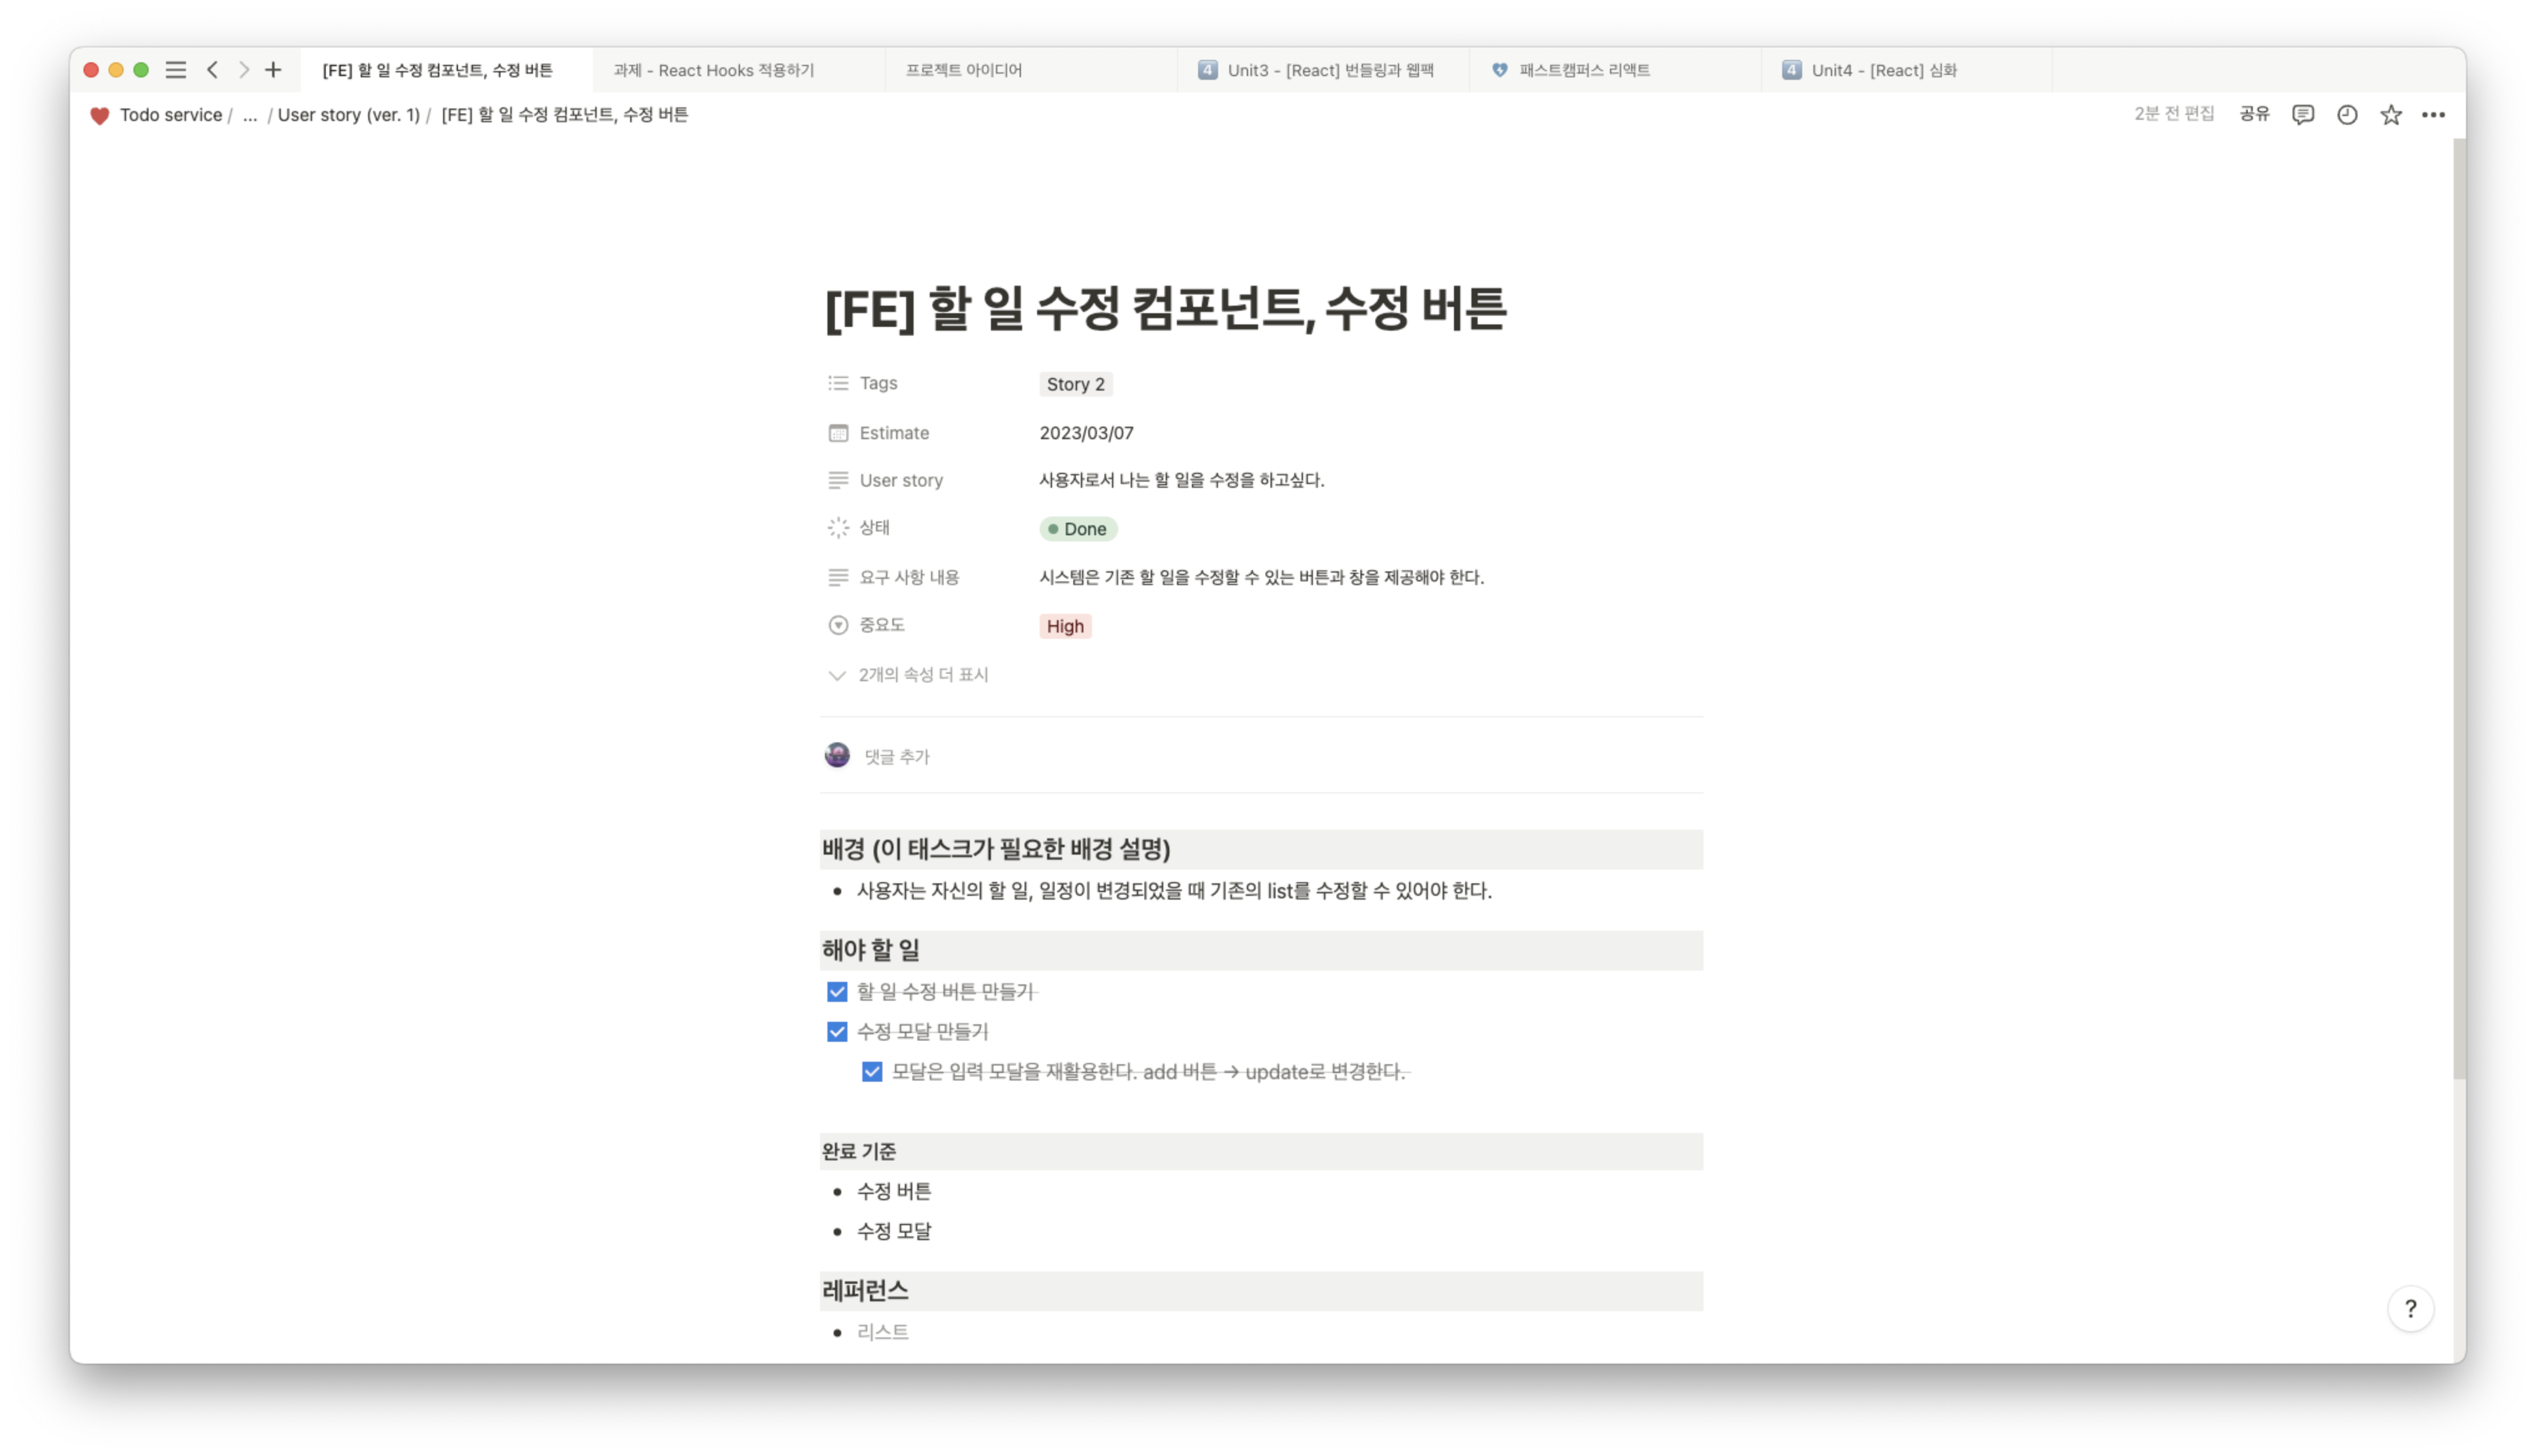Click the user avatar beside 댓글 추가
Image resolution: width=2536 pixels, height=1456 pixels.
coord(837,755)
